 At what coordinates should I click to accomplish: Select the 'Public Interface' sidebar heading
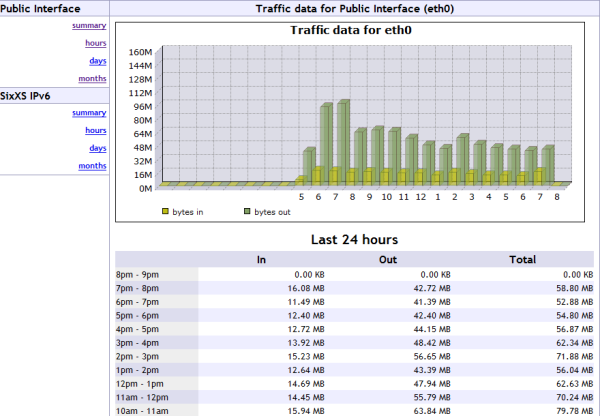[41, 9]
